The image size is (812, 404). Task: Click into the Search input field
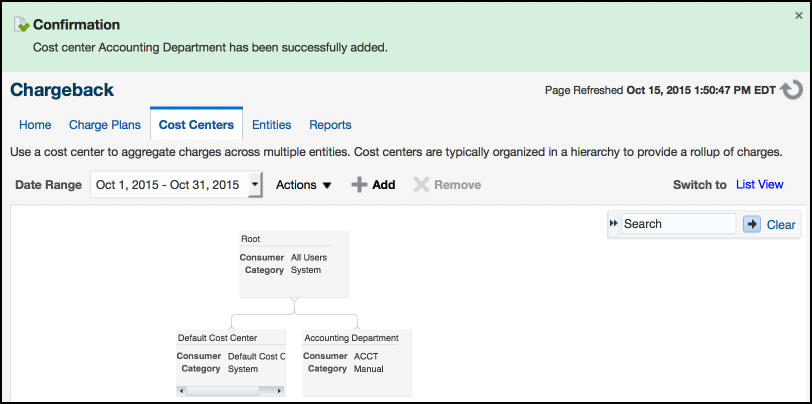pos(677,224)
